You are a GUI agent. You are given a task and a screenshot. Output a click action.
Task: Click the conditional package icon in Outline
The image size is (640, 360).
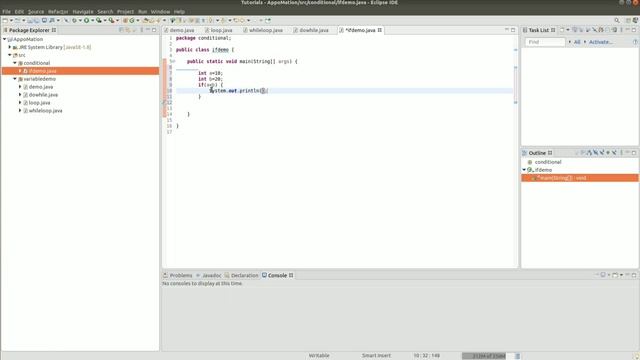click(x=530, y=162)
